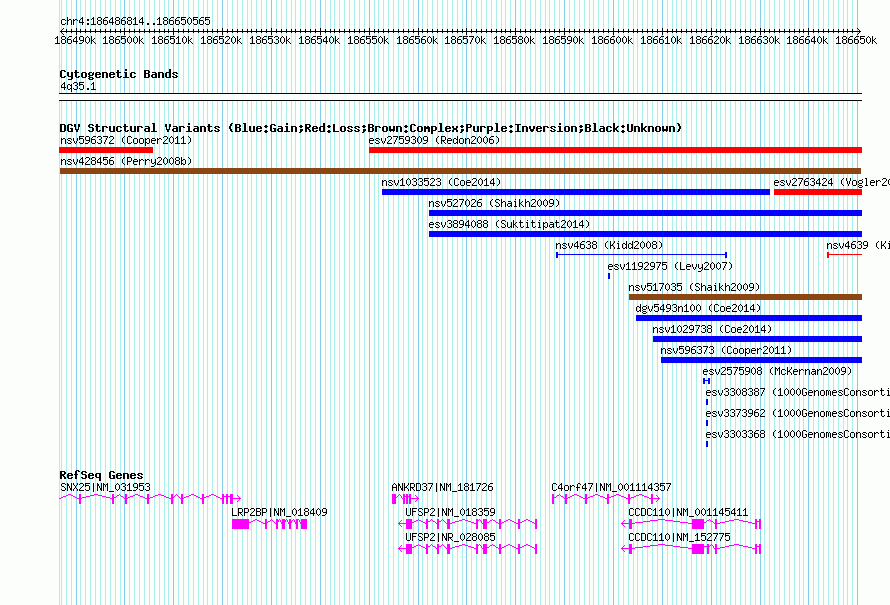
Task: Click the UFSP2 NR_028085 gene glyph
Action: click(468, 549)
